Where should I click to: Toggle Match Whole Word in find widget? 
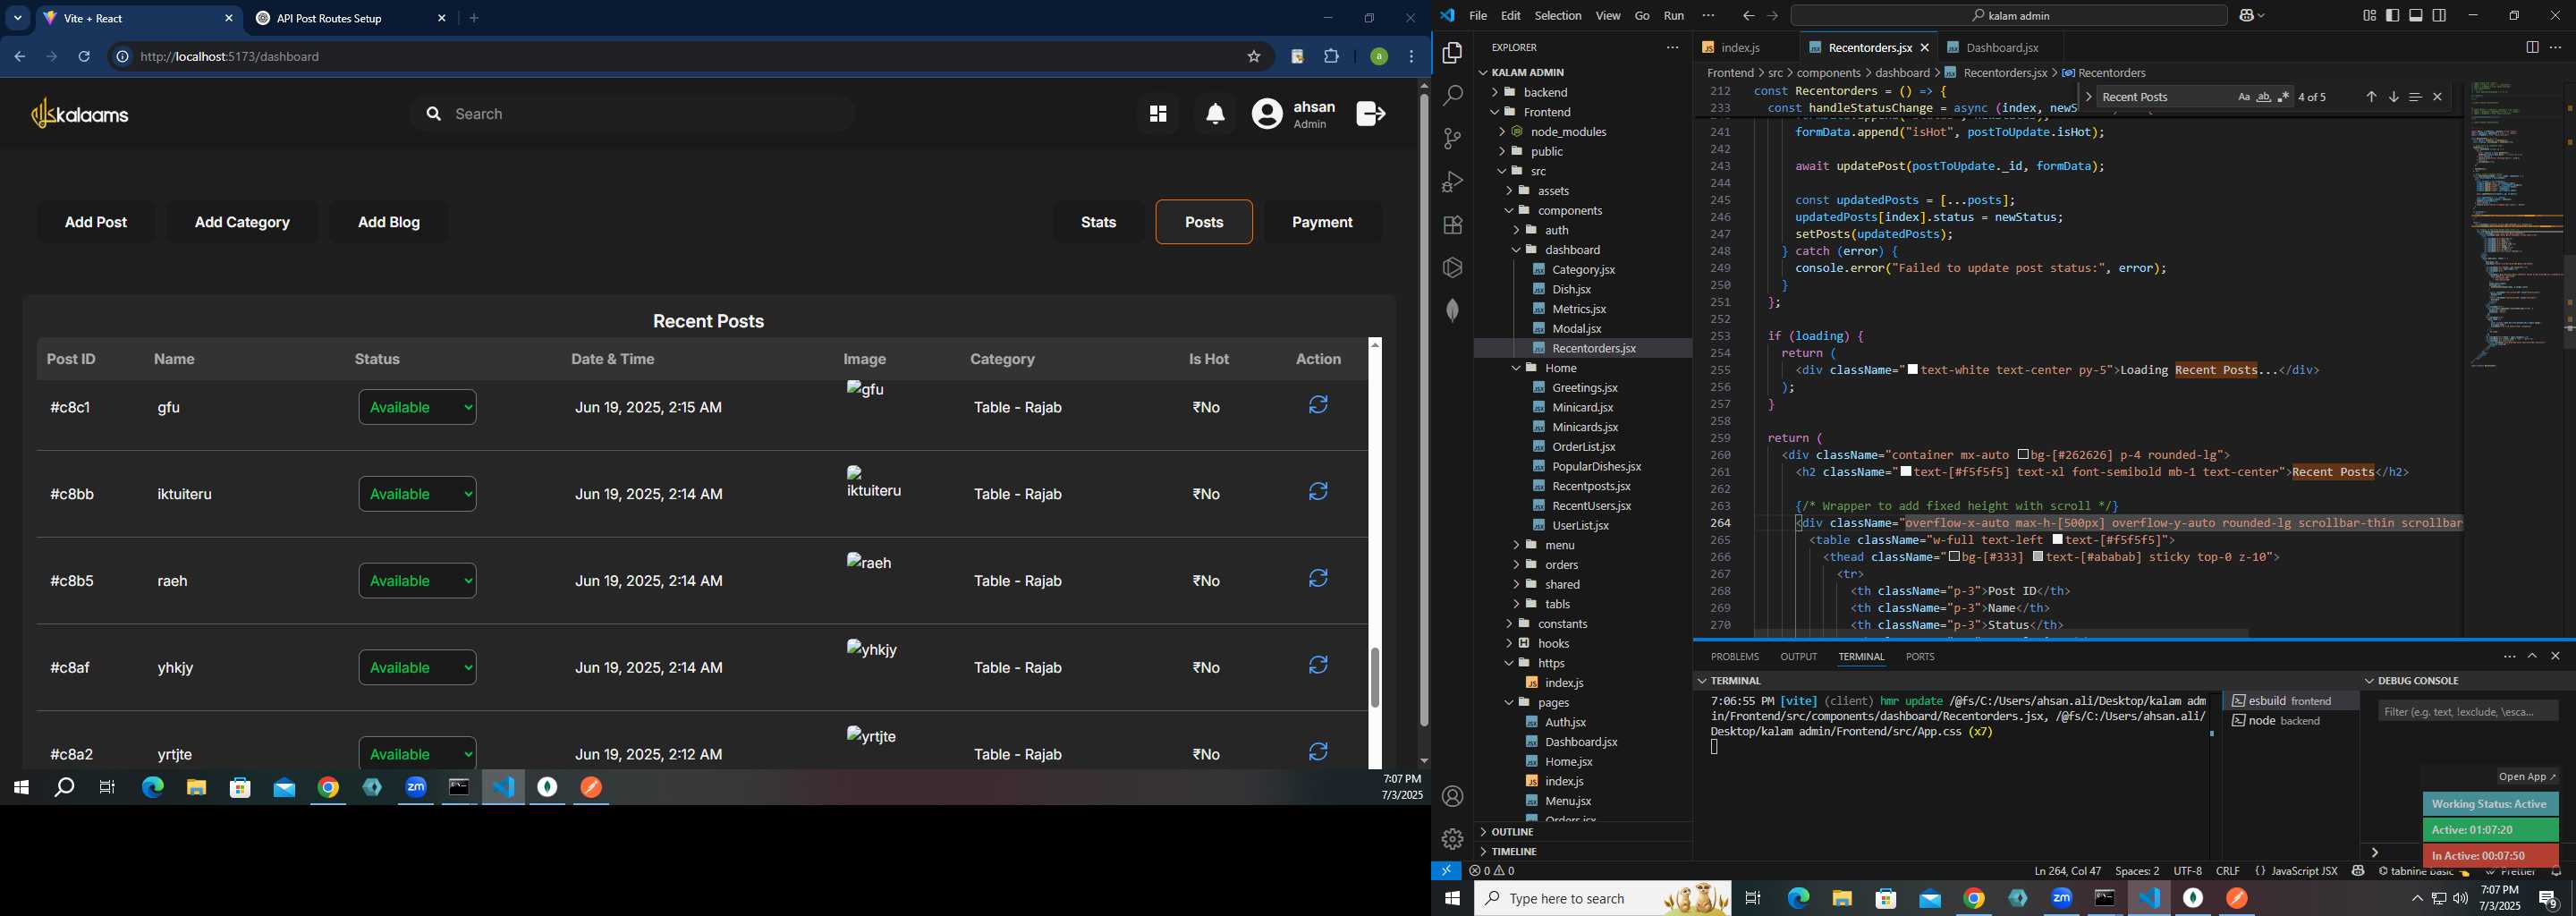[2264, 97]
